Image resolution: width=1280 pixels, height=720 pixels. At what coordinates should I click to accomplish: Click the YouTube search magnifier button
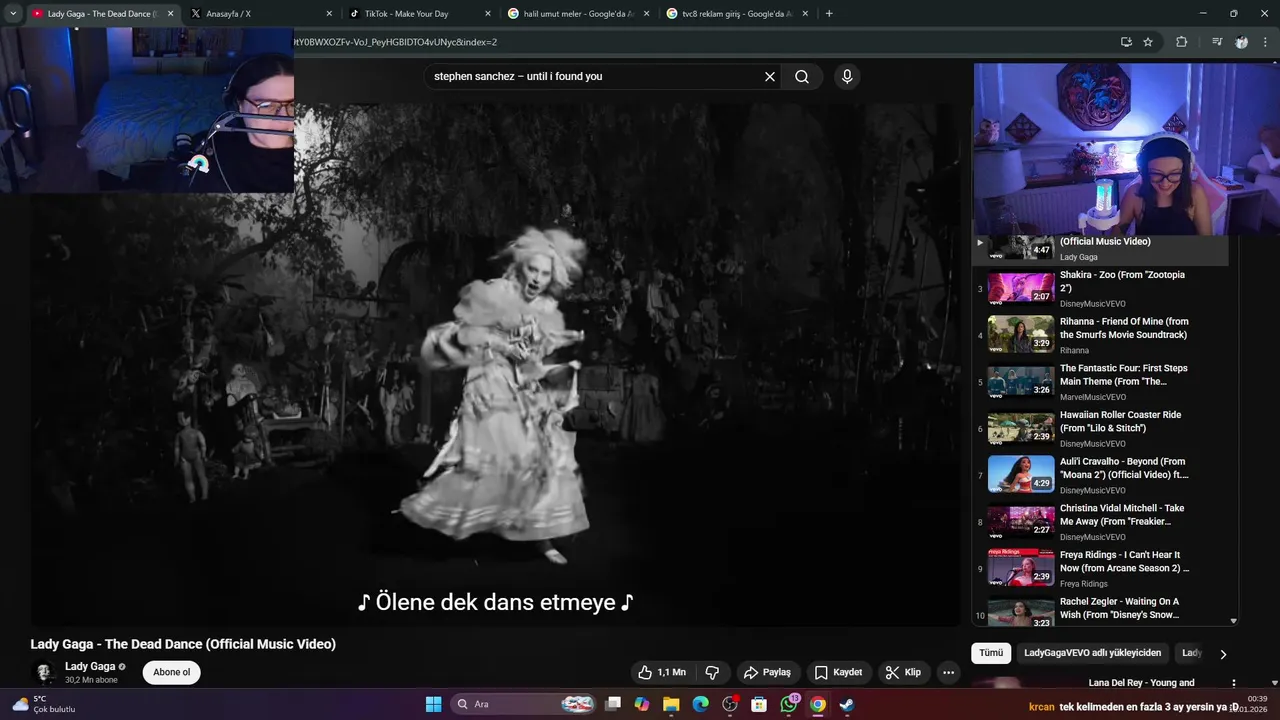[x=802, y=77]
